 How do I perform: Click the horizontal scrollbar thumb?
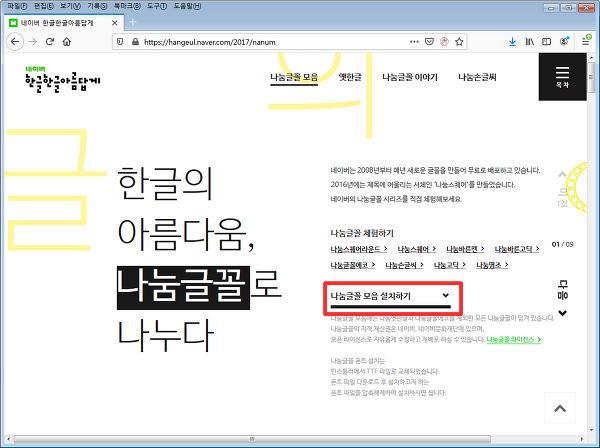(x=252, y=438)
